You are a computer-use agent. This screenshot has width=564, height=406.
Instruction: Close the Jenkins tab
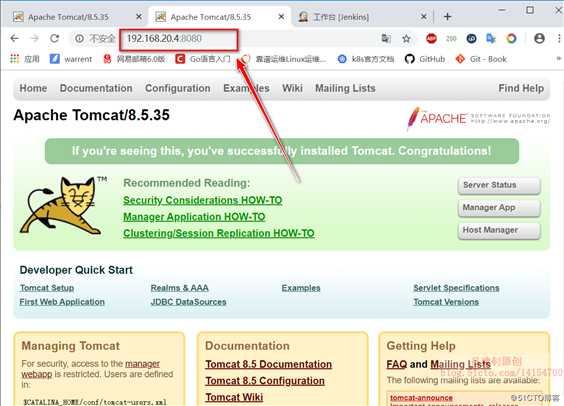[x=424, y=17]
